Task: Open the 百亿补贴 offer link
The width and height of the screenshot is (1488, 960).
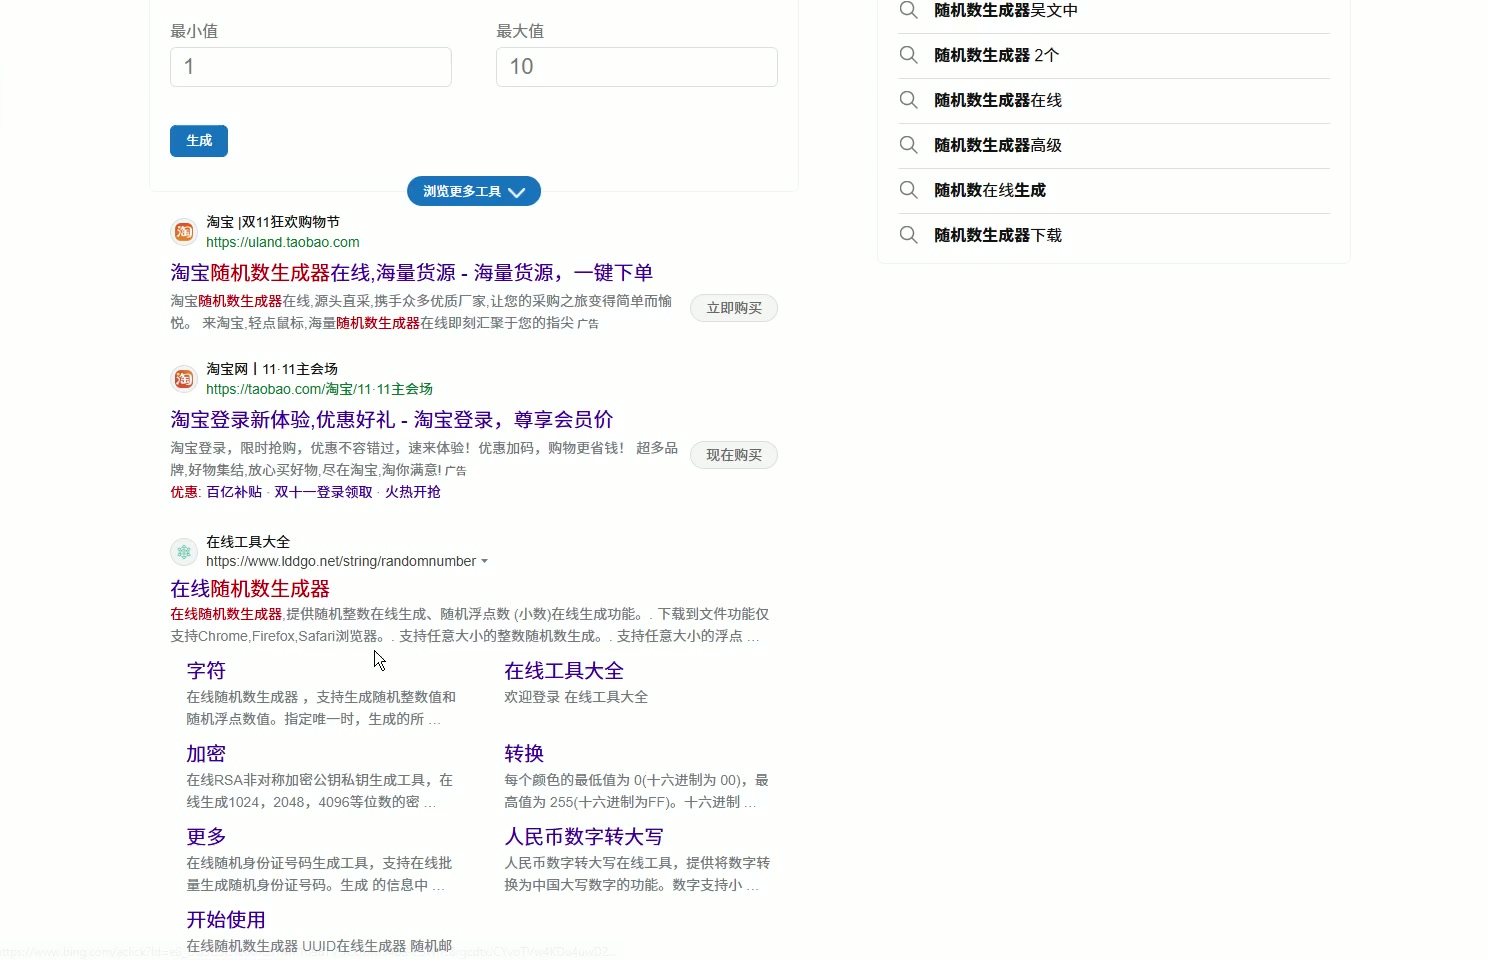Action: [x=234, y=492]
